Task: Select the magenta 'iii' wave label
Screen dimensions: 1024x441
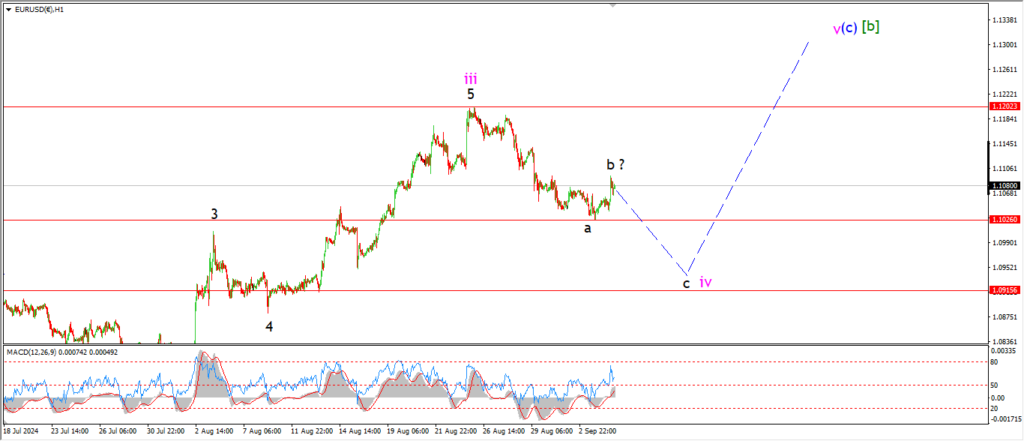Action: pyautogui.click(x=470, y=77)
